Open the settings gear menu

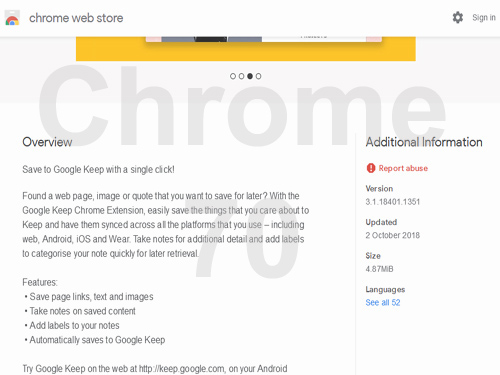tap(458, 17)
